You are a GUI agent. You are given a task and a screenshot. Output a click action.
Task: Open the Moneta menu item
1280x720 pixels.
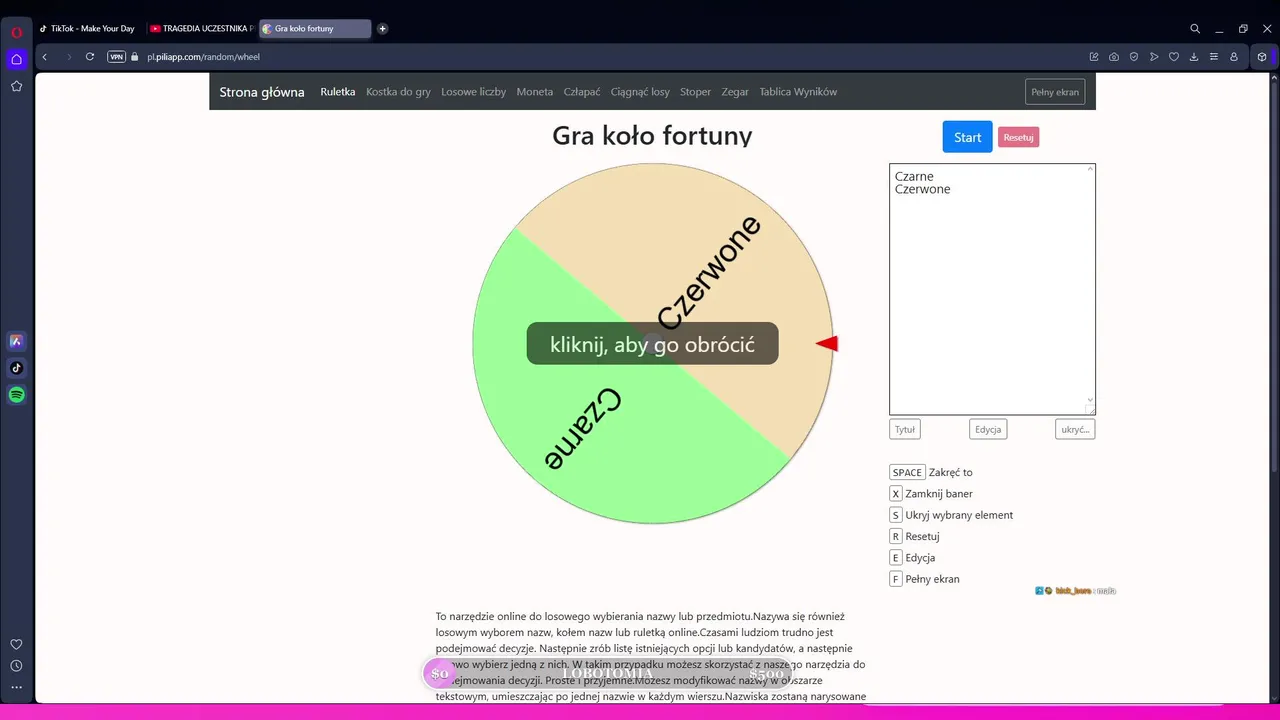(535, 92)
